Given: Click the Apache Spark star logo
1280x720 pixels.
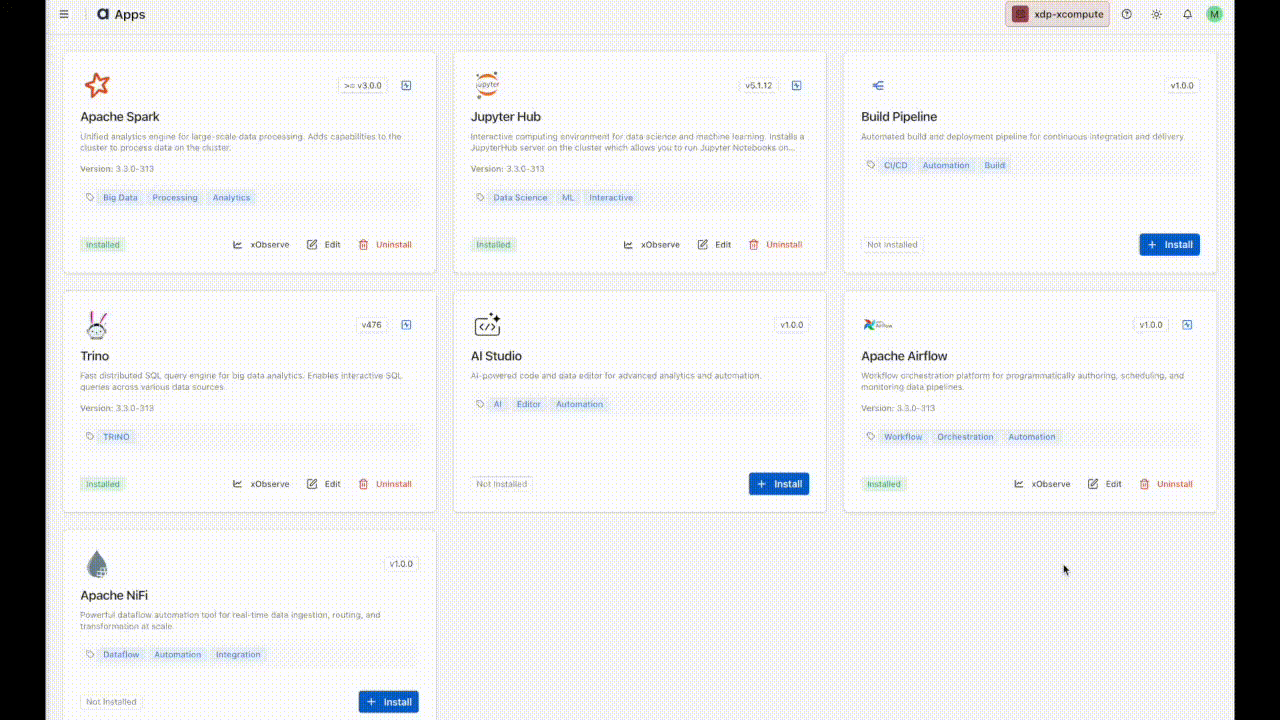Looking at the screenshot, I should [97, 85].
